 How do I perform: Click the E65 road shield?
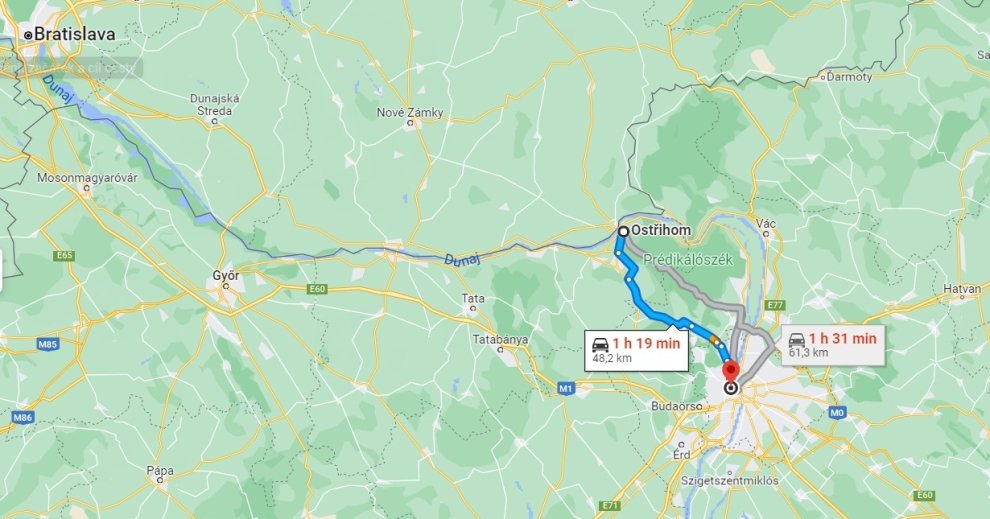64,256
